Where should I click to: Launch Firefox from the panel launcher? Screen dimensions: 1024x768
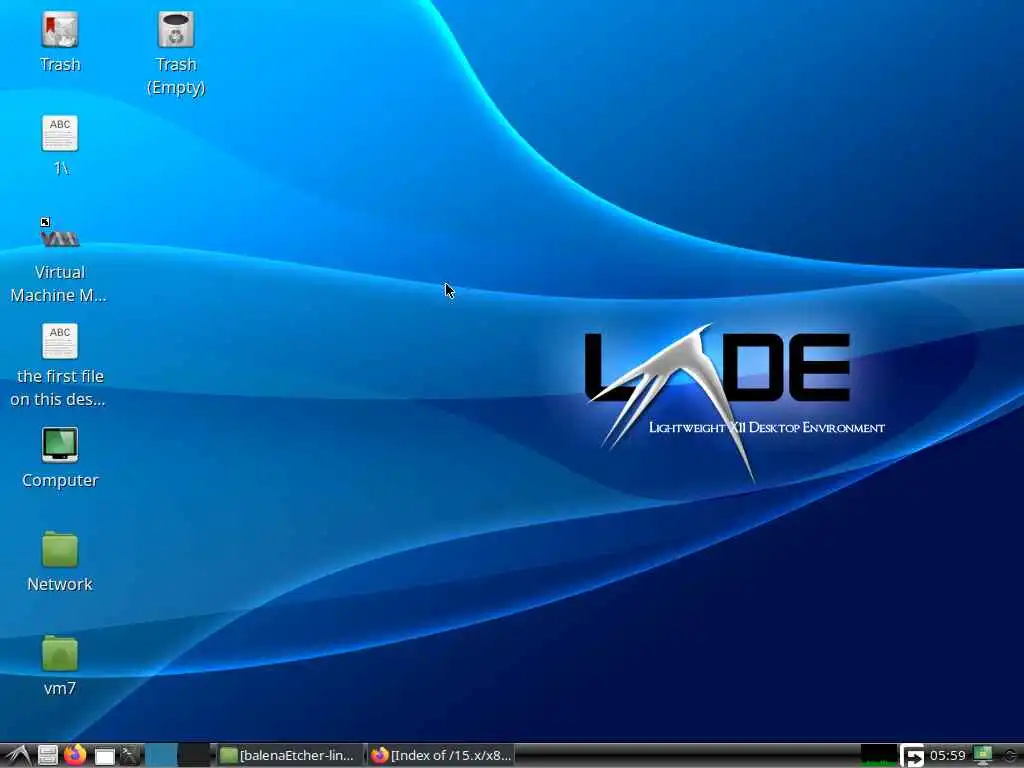[x=75, y=755]
